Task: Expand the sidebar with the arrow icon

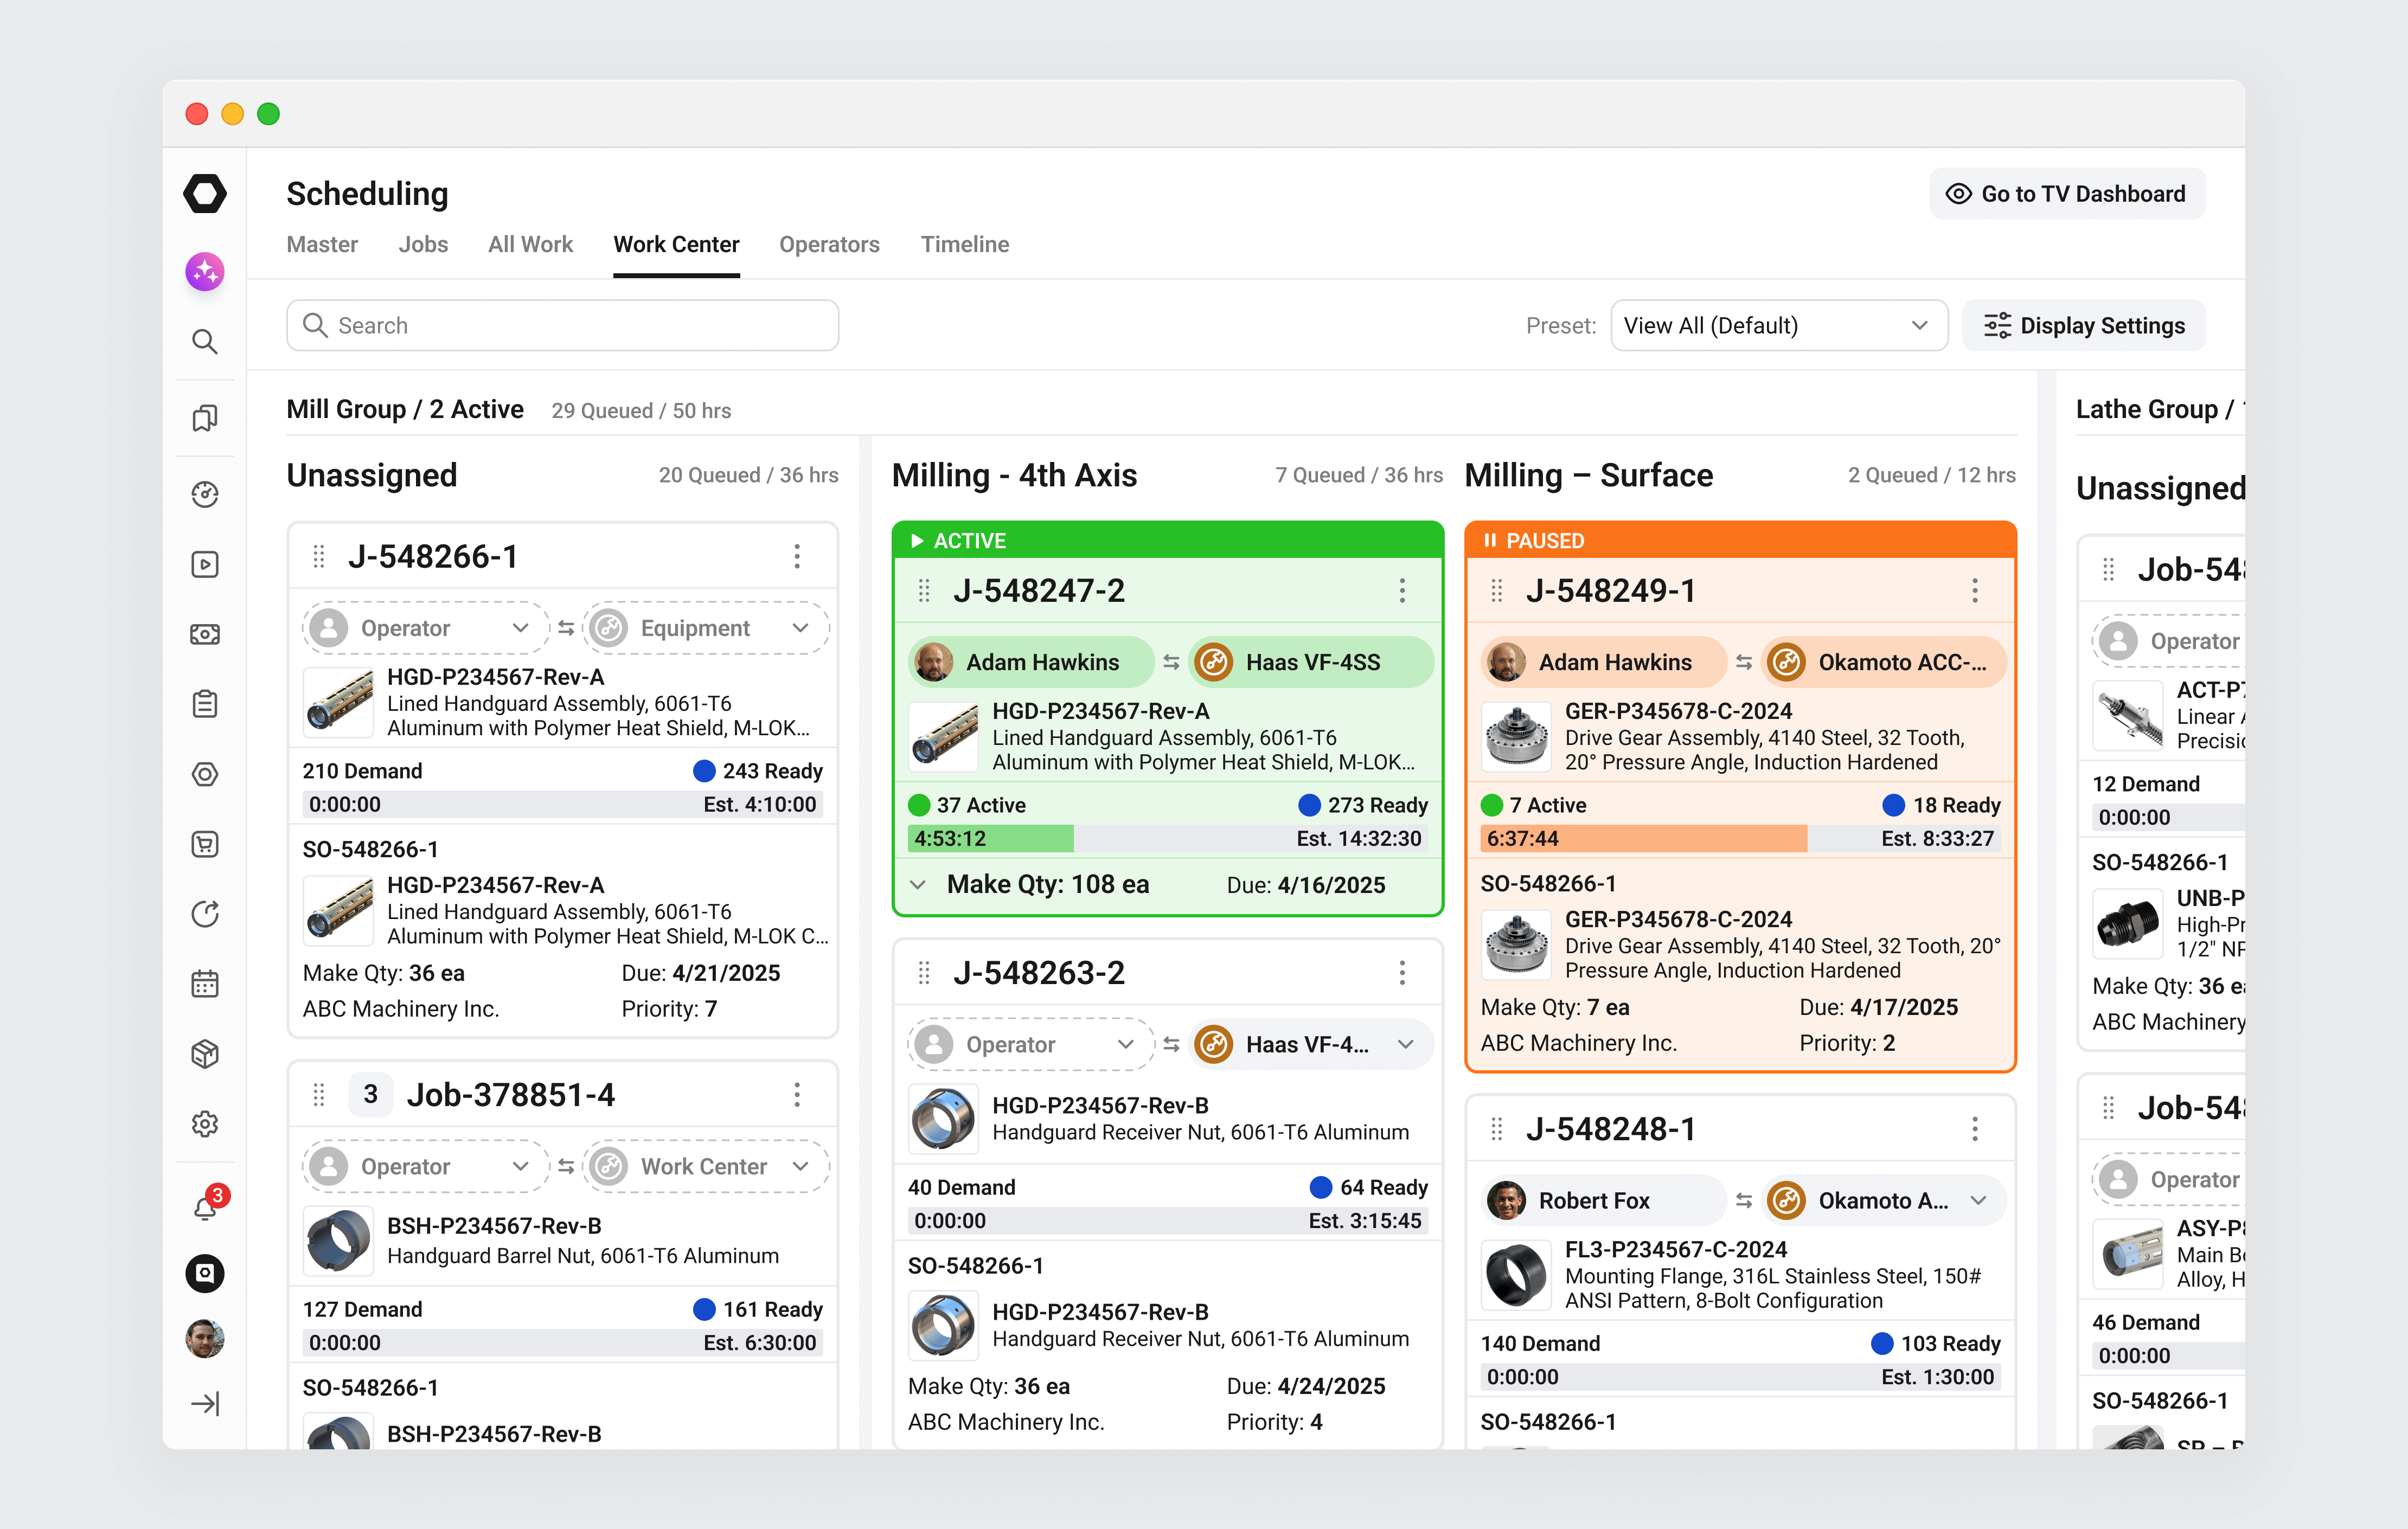Action: pos(205,1404)
